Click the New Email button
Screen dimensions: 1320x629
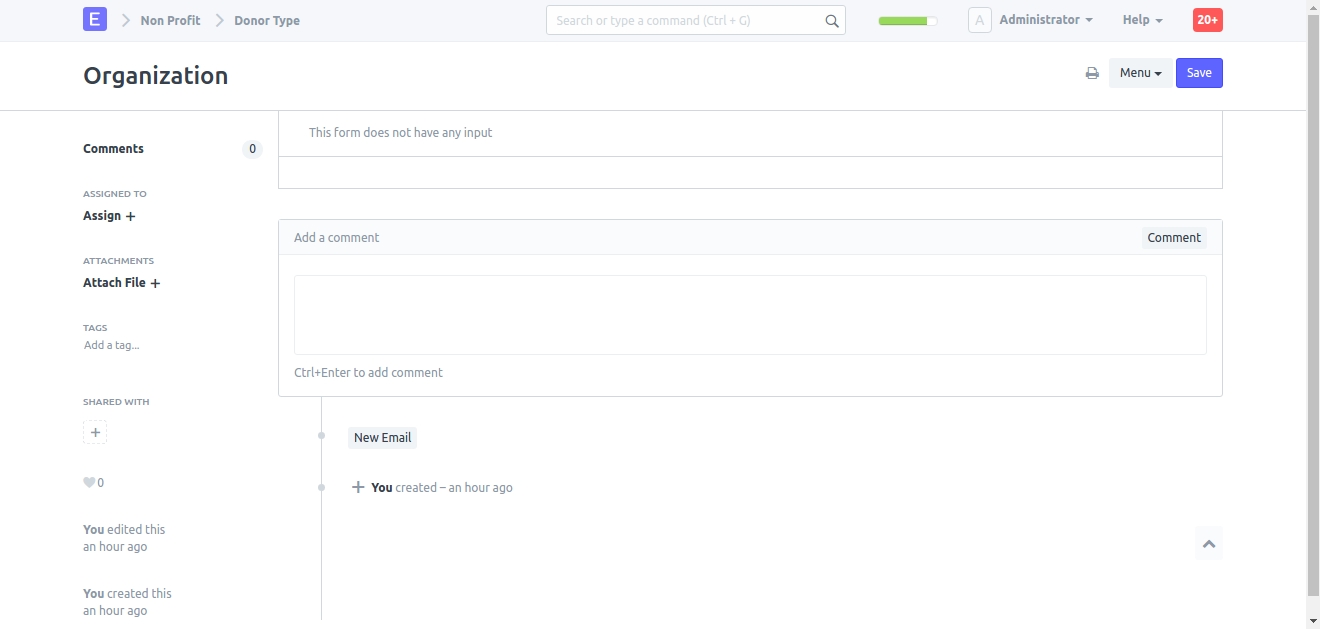point(382,438)
